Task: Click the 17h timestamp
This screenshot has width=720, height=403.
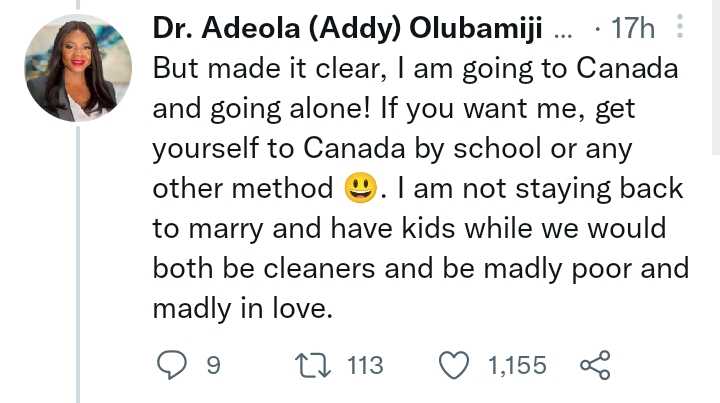Action: 631,30
